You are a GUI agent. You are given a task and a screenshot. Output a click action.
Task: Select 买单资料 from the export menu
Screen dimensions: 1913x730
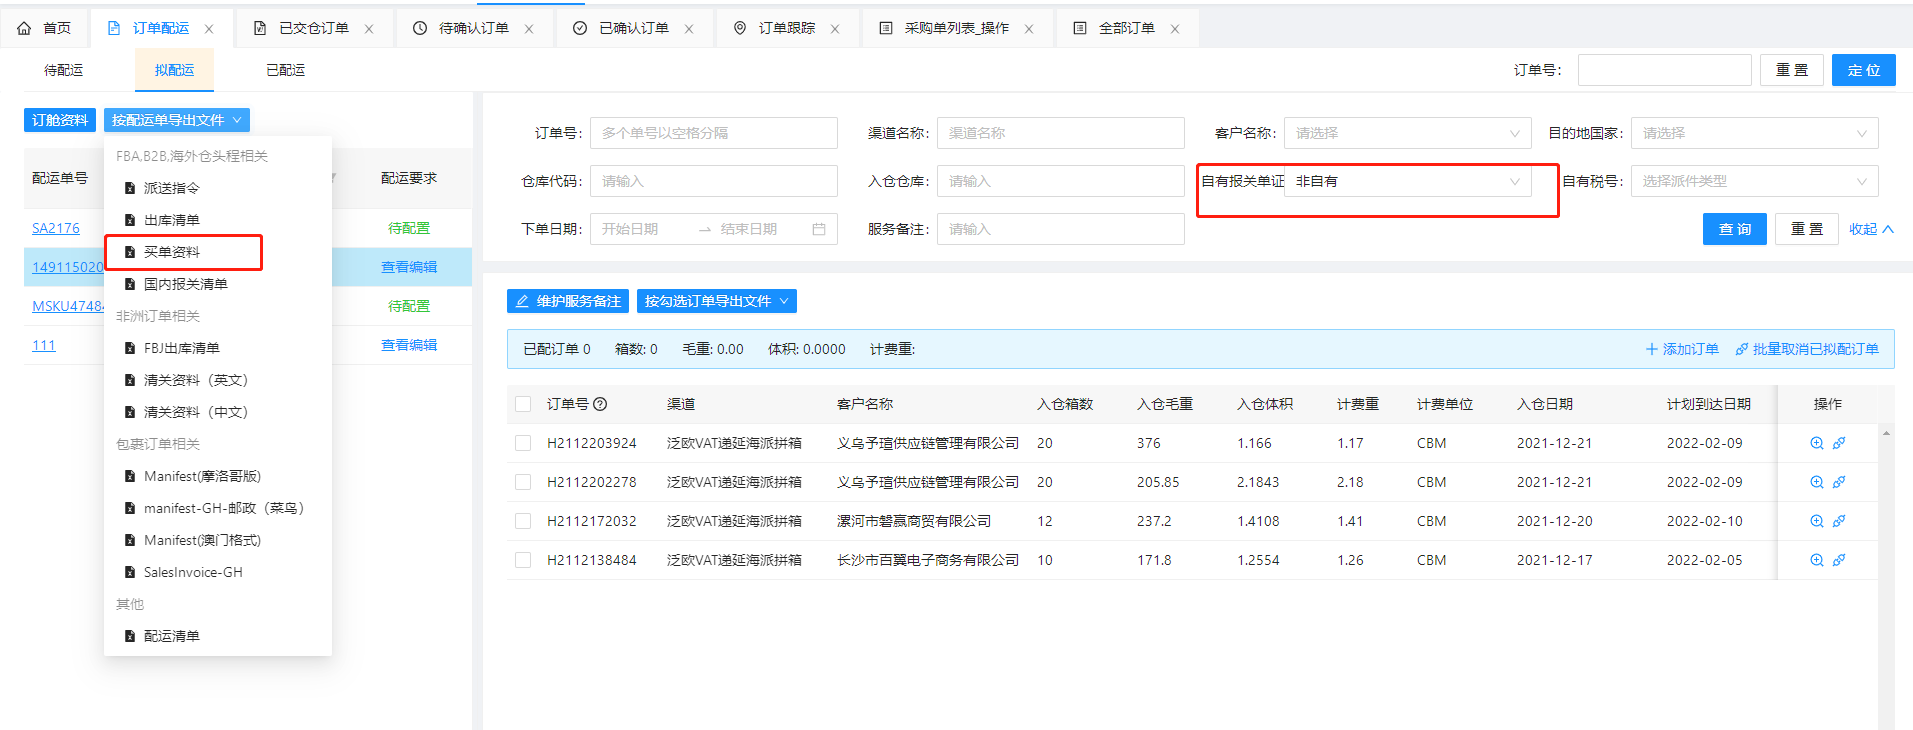tap(172, 252)
